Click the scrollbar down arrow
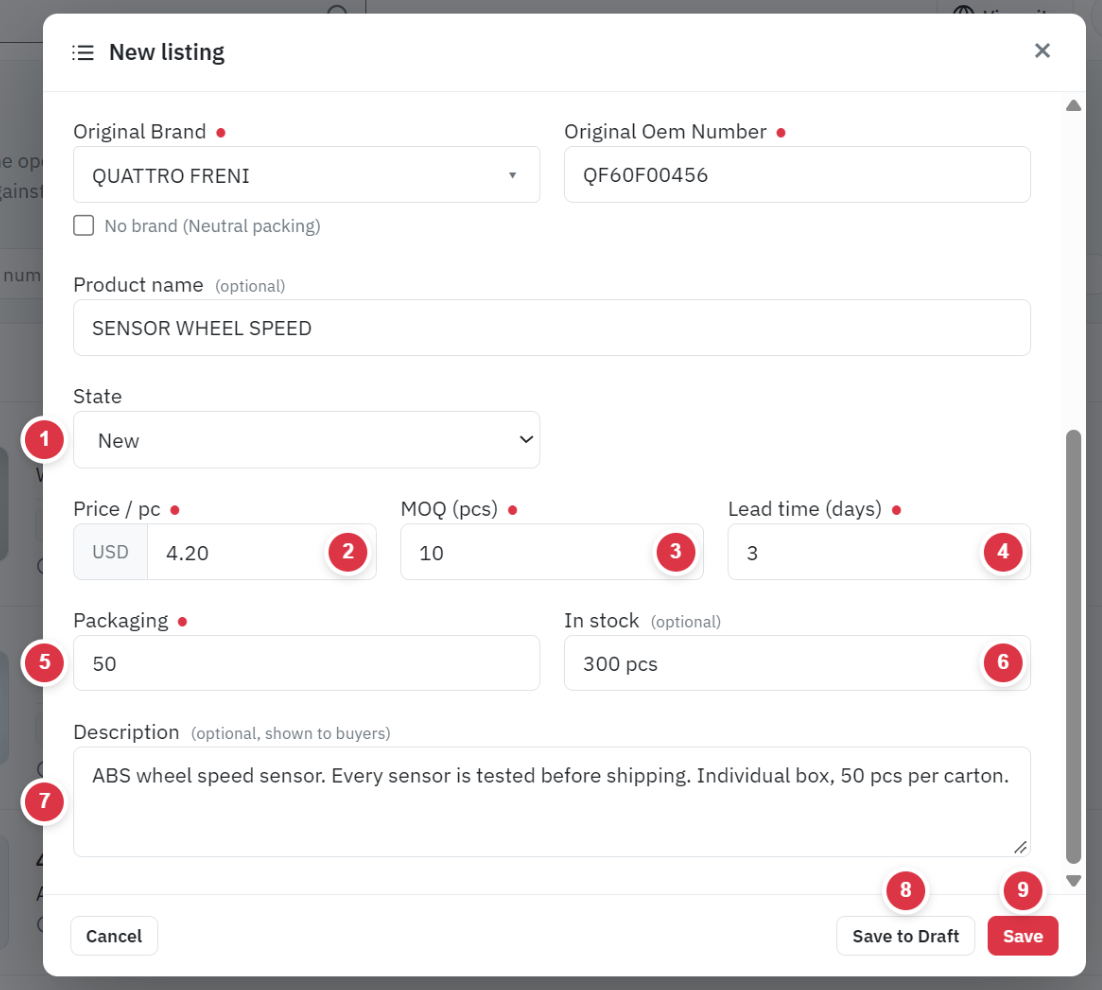Viewport: 1102px width, 990px height. (x=1073, y=881)
